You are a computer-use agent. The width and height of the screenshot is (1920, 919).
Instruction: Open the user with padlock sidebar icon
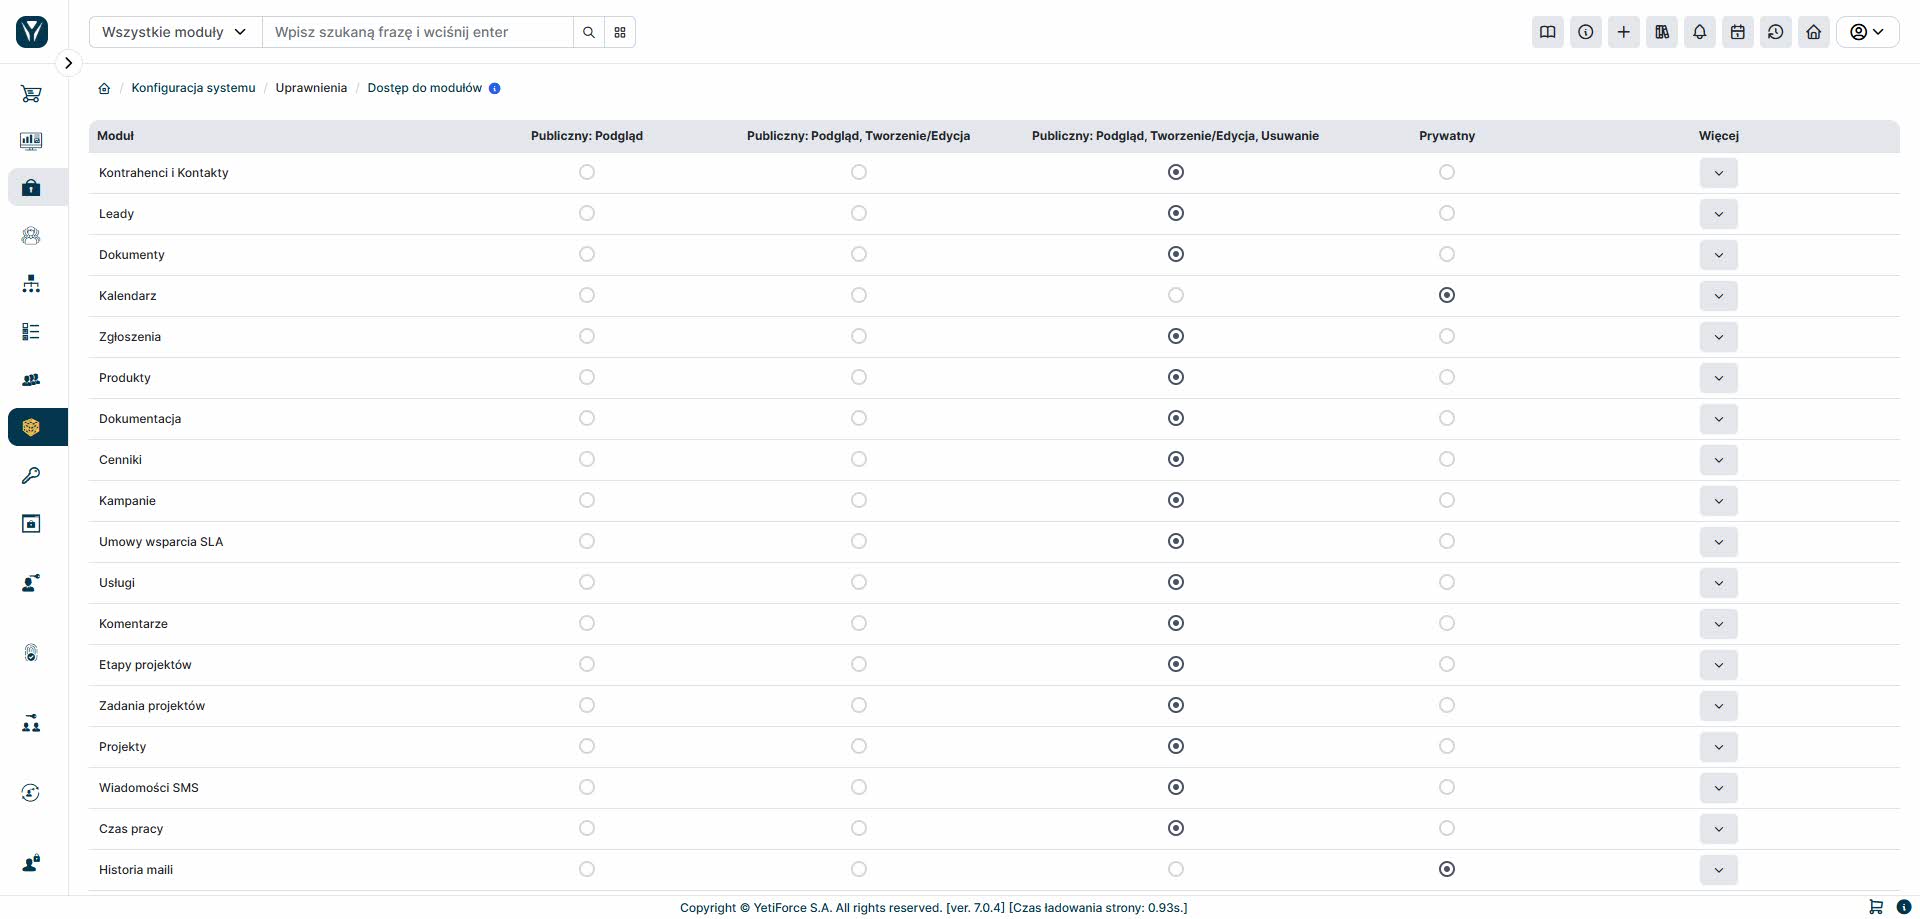[x=31, y=863]
